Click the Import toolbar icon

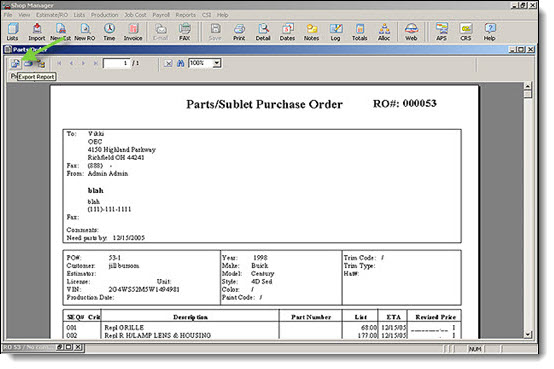[x=37, y=31]
